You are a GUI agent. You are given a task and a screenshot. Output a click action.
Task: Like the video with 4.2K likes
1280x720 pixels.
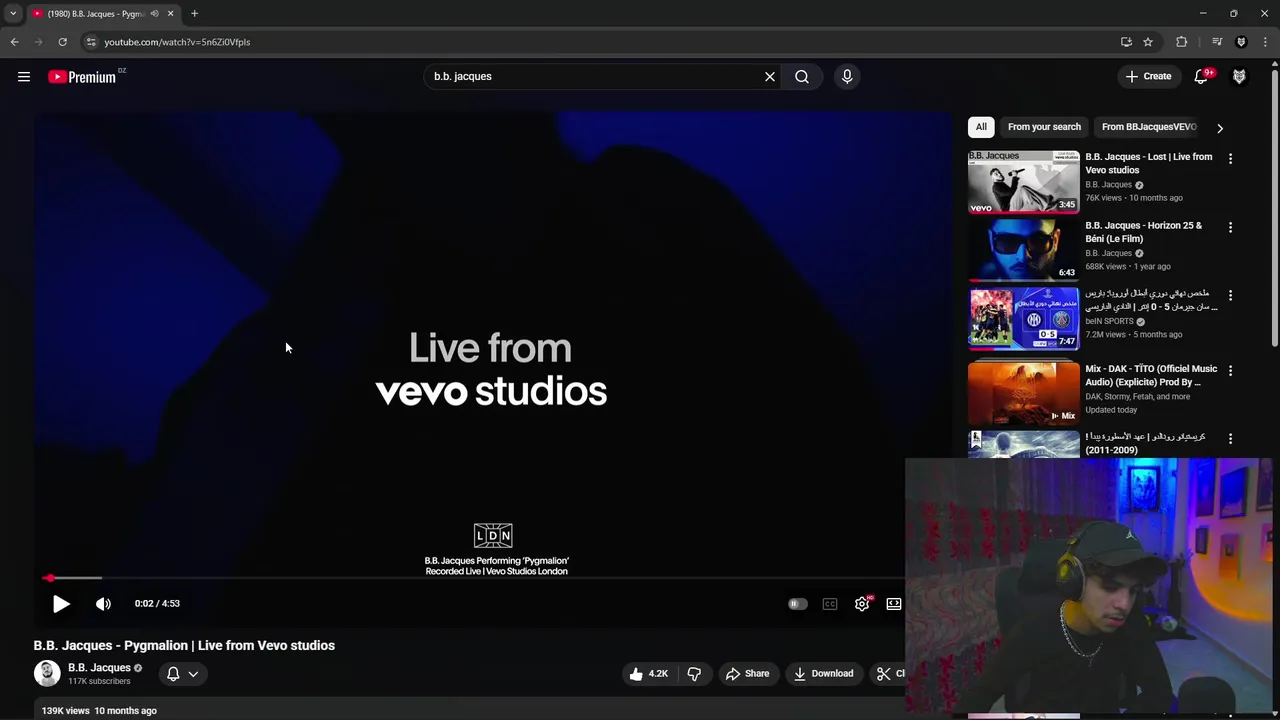648,674
